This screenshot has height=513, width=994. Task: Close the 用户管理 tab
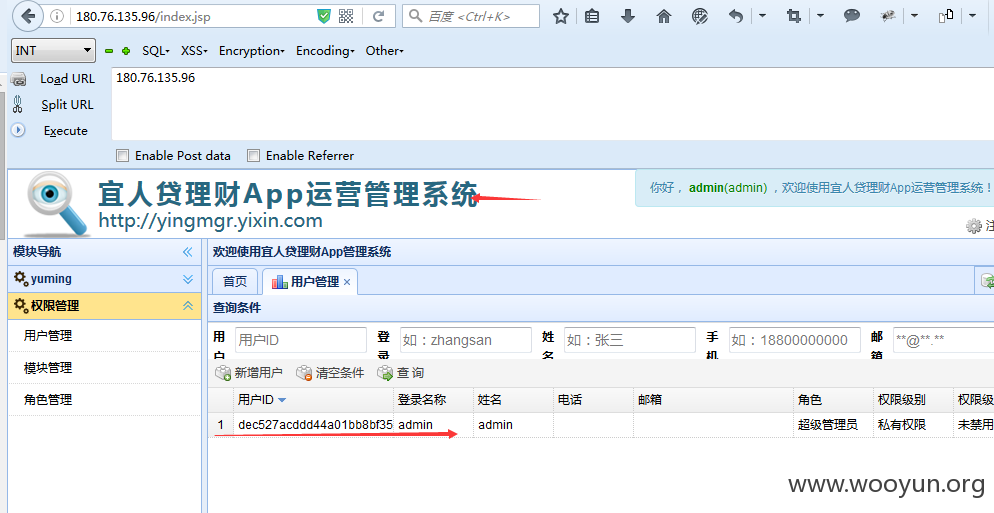point(347,282)
